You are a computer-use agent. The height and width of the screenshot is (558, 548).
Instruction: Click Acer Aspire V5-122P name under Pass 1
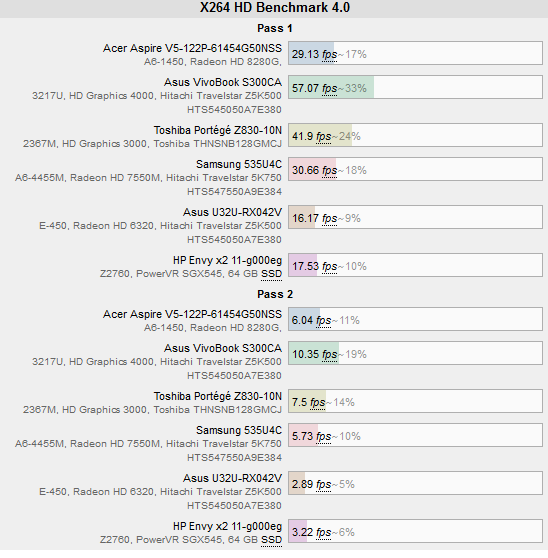(x=192, y=48)
